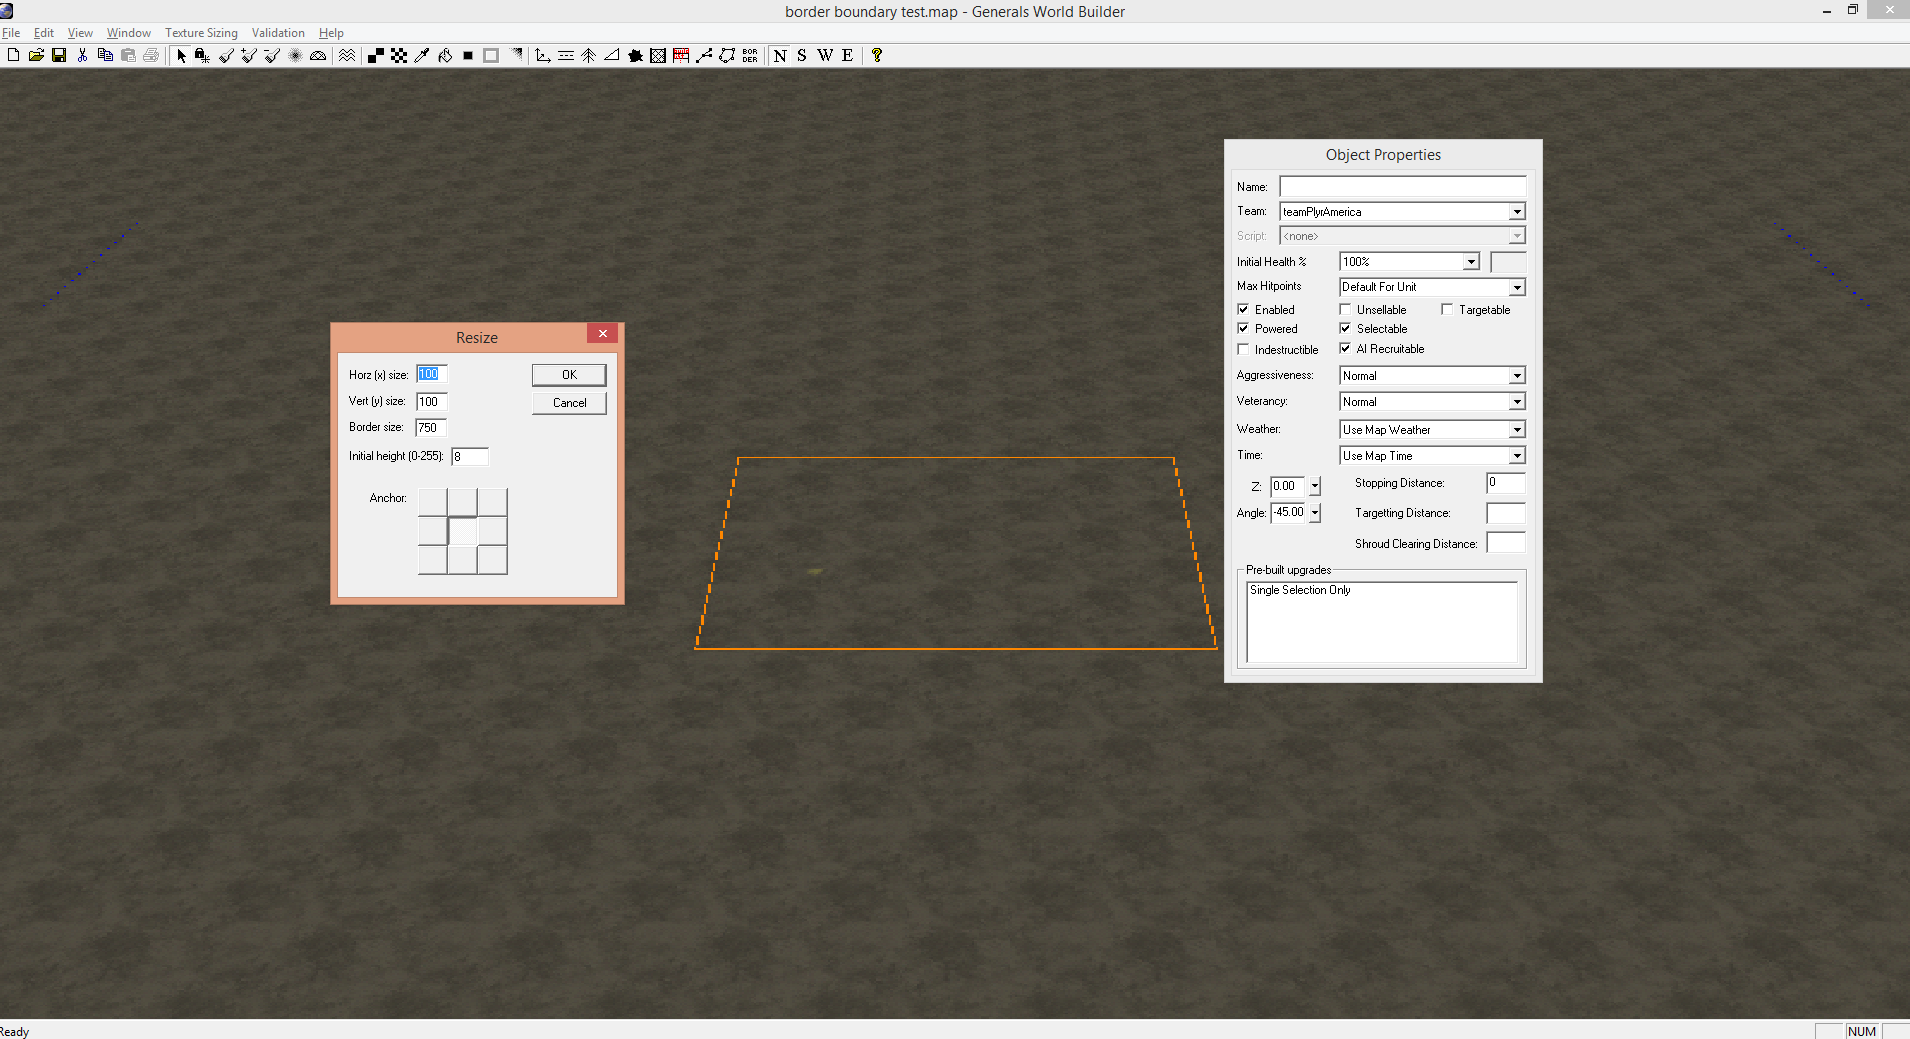Open the Open File folder icon
Viewport: 1910px width, 1039px height.
(x=36, y=55)
